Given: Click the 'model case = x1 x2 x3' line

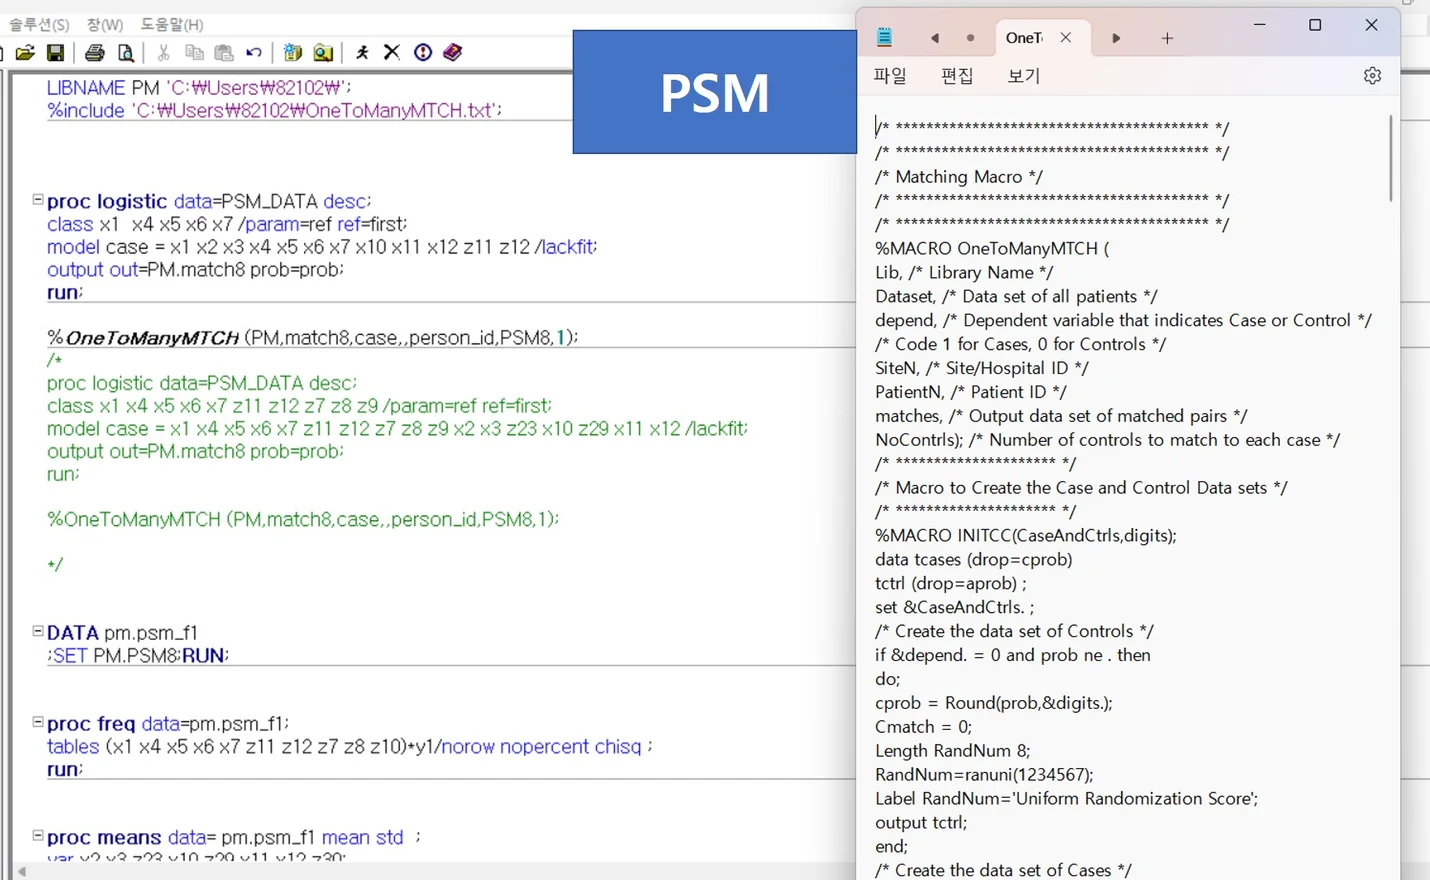Looking at the screenshot, I should click(322, 247).
